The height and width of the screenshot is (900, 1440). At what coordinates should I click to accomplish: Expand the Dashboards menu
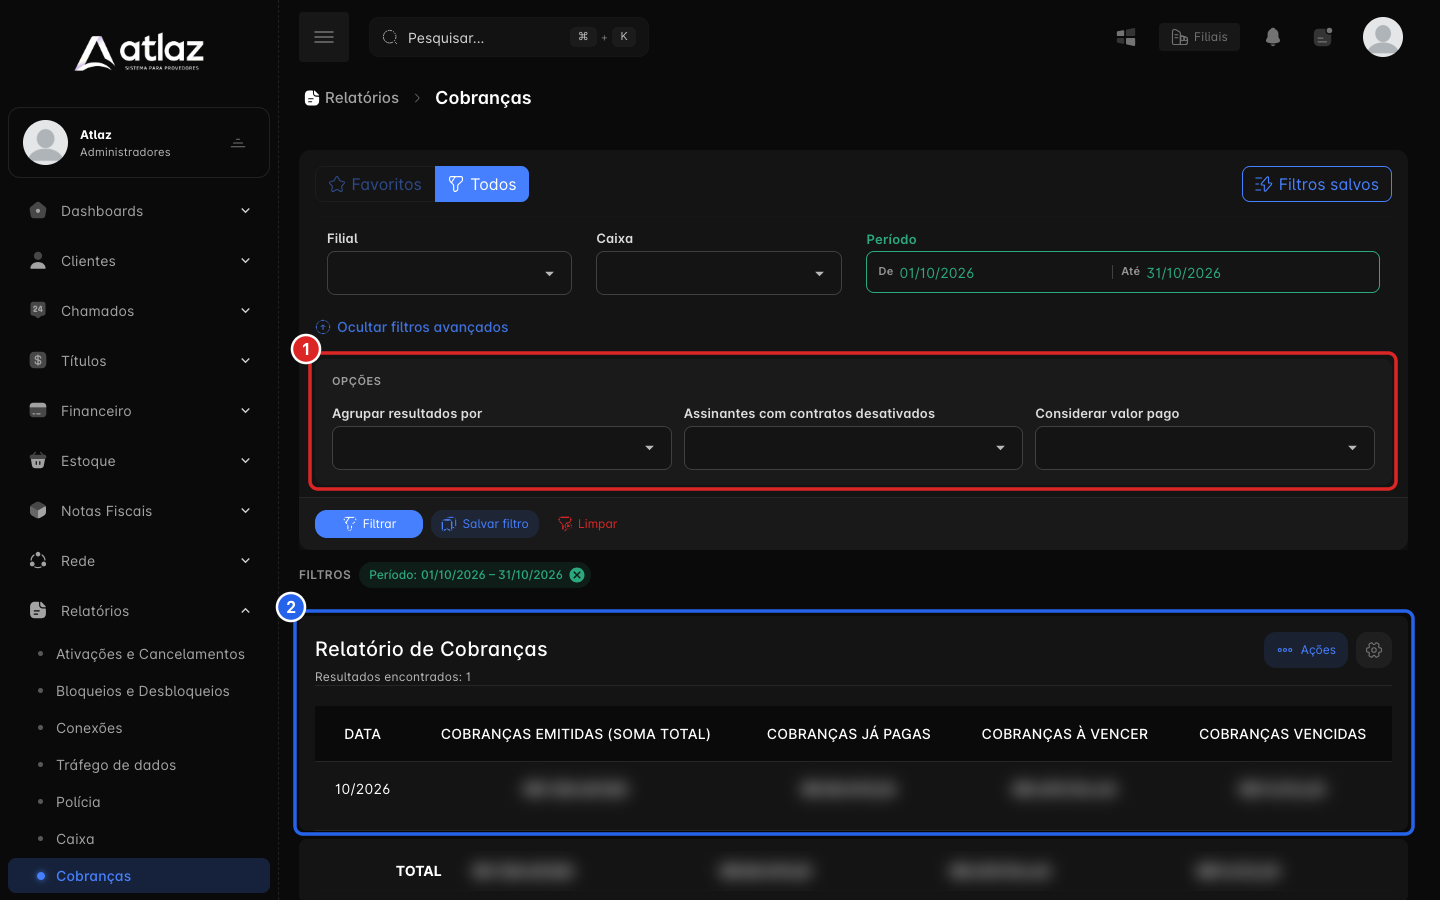point(245,210)
